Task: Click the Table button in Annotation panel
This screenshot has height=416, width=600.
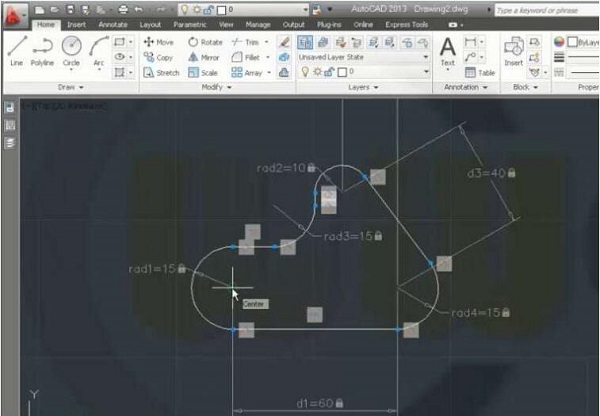Action: (x=480, y=72)
